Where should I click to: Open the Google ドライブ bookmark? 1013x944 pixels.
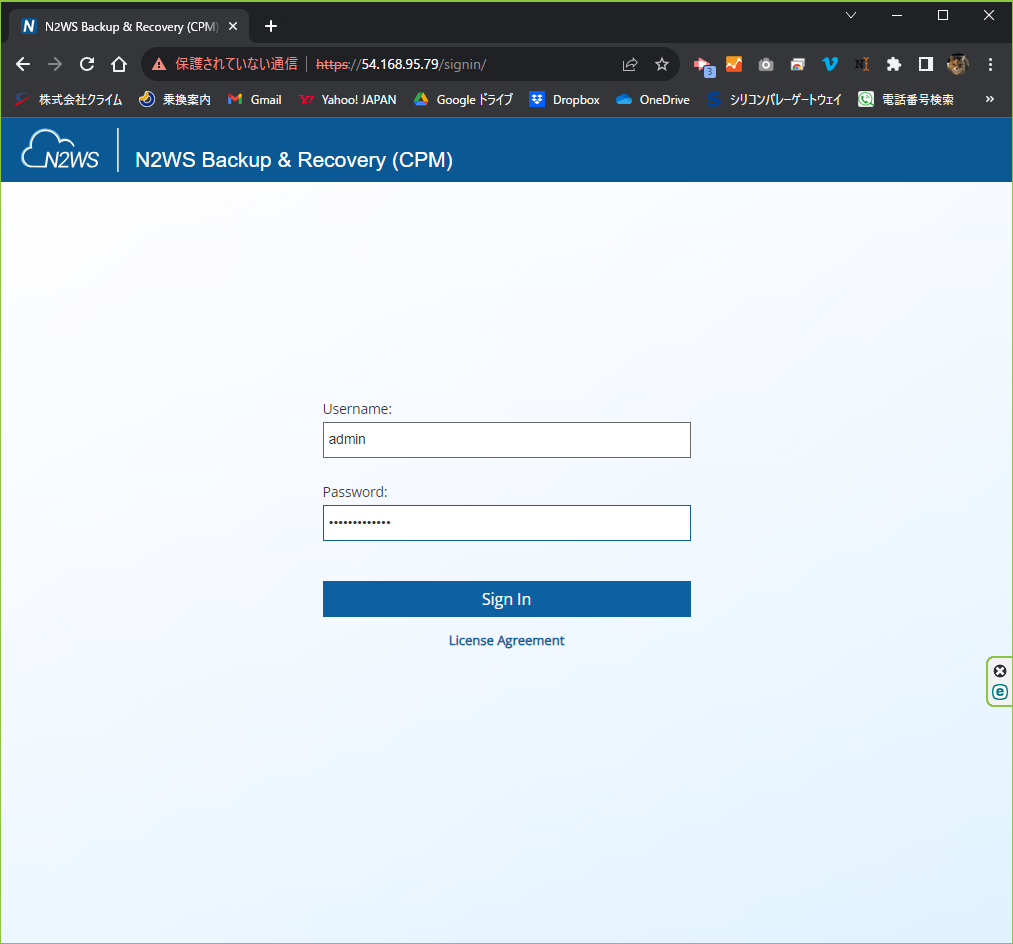[x=463, y=100]
